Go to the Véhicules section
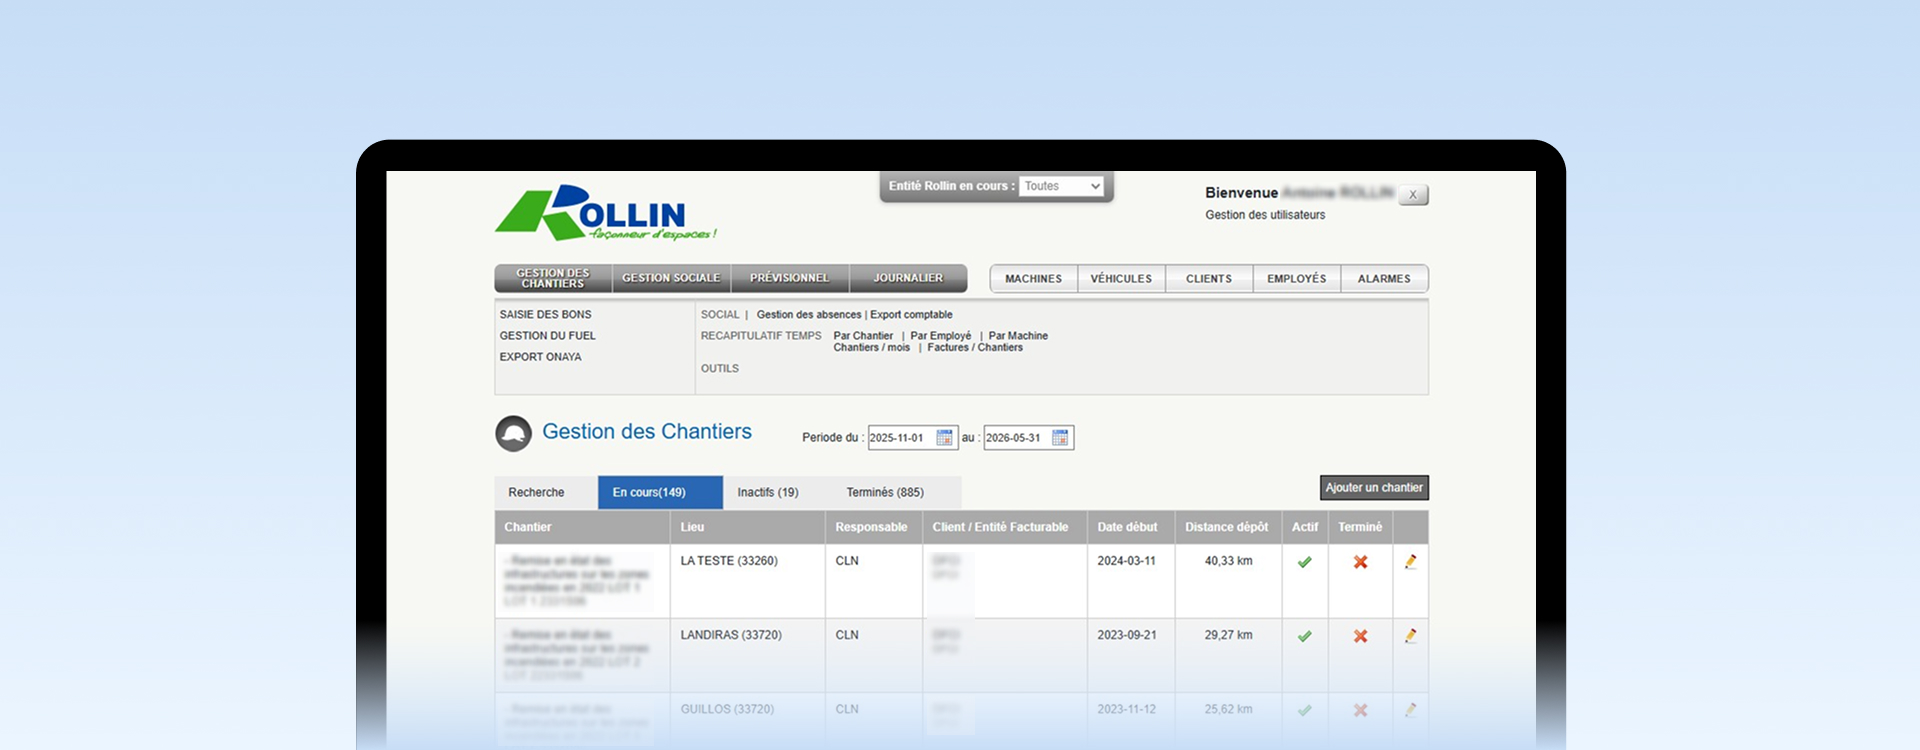Image resolution: width=1920 pixels, height=750 pixels. pos(1121,279)
